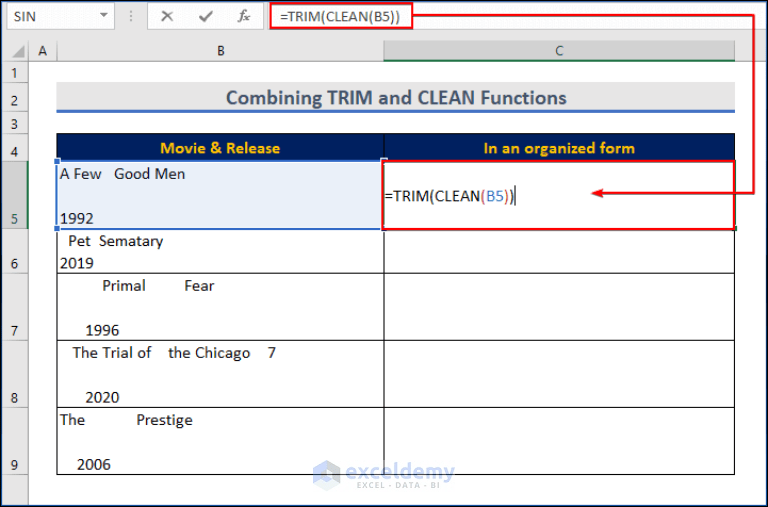Select column A header
This screenshot has width=768, height=507.
click(43, 51)
